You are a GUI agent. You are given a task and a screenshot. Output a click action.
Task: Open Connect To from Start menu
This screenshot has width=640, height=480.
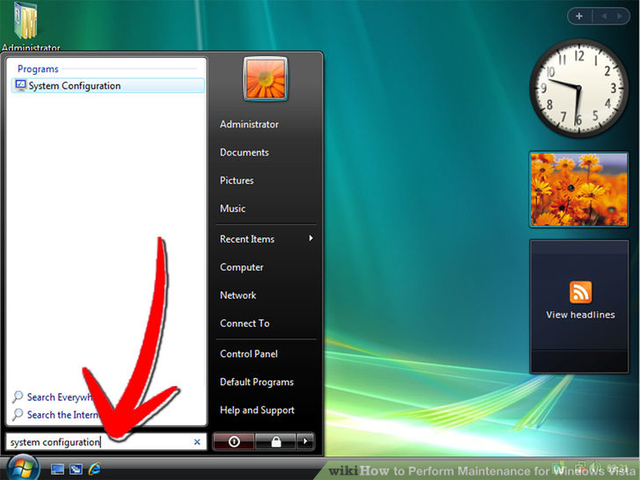244,324
